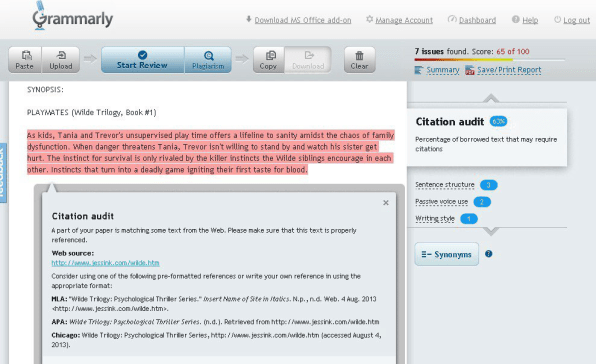Copy the document text
The width and height of the screenshot is (596, 364).
click(269, 60)
